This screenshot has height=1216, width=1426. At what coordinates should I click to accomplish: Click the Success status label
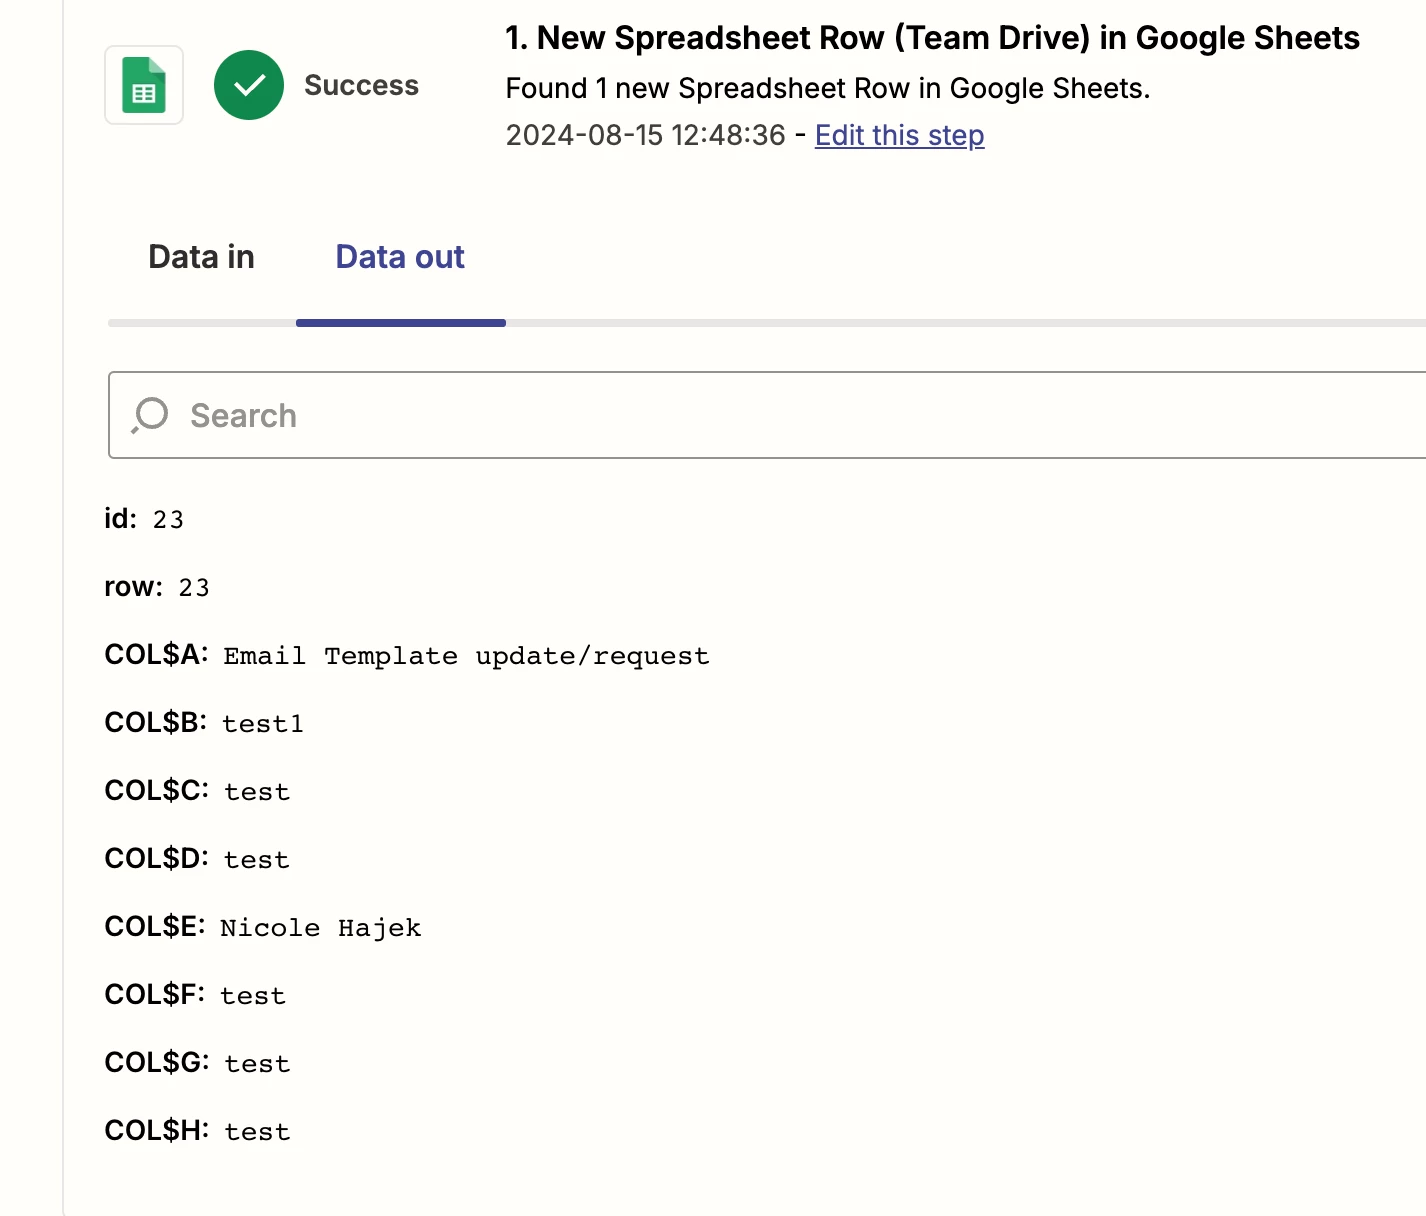[361, 86]
